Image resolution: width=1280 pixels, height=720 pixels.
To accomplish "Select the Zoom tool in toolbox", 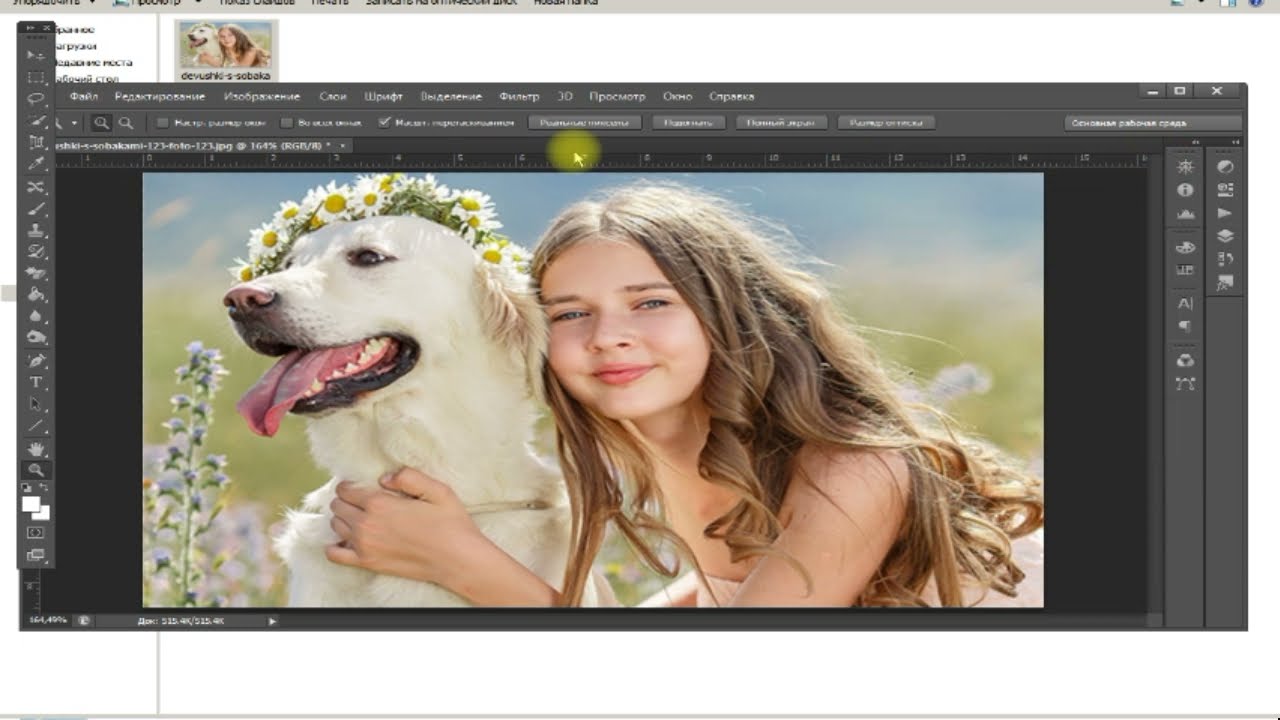I will click(36, 469).
